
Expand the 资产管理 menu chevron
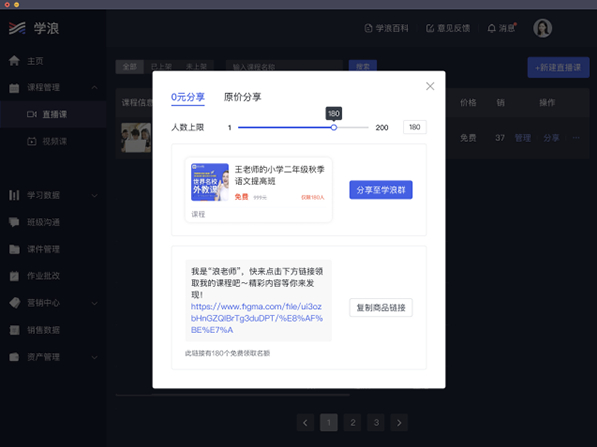[x=94, y=358]
